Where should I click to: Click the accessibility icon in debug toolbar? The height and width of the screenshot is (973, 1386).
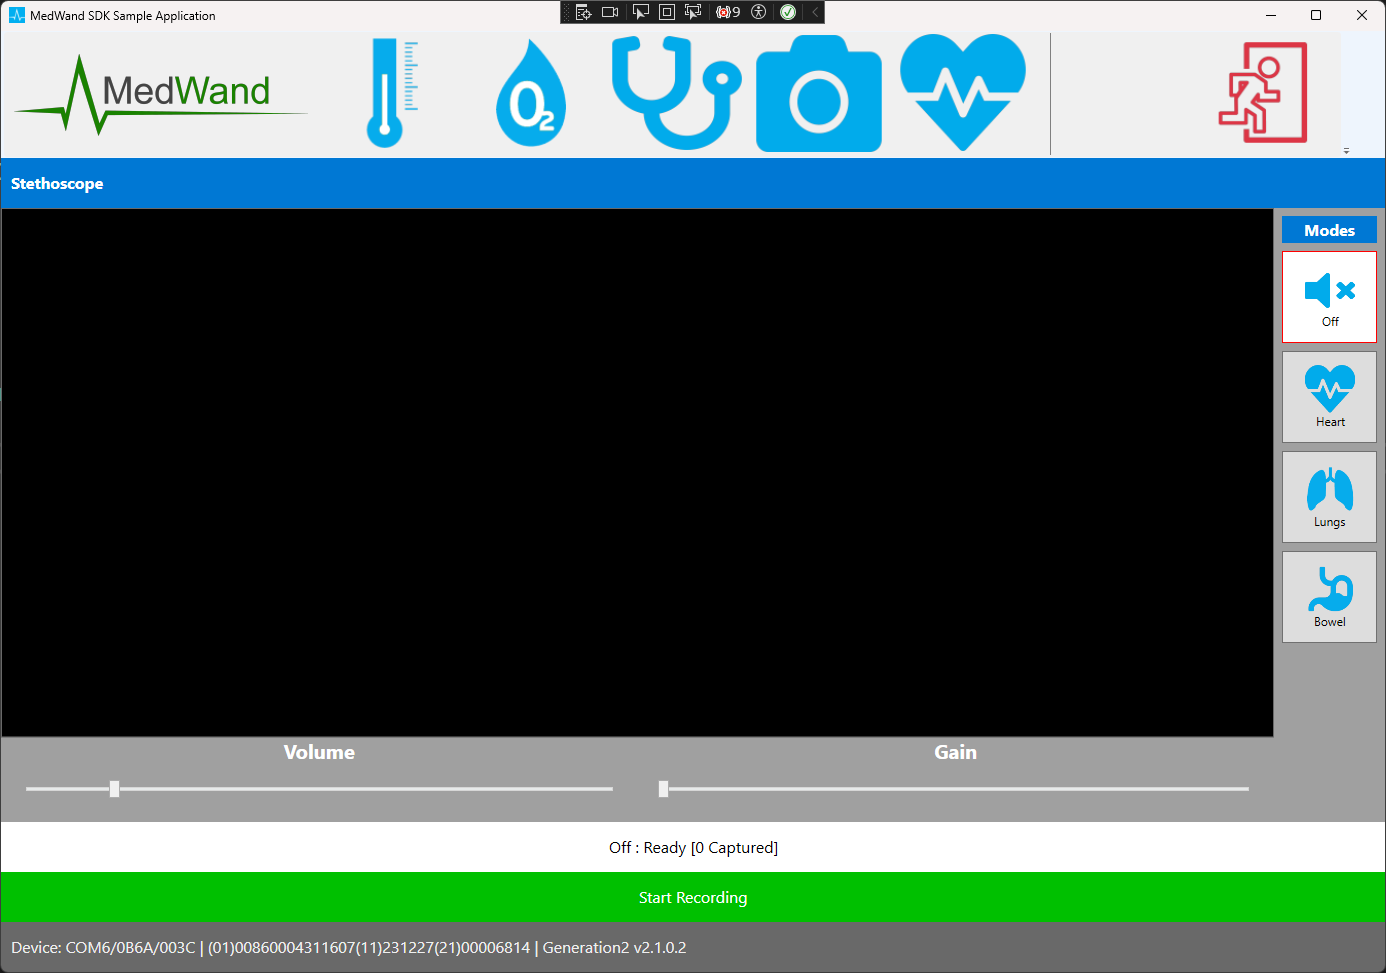[758, 12]
